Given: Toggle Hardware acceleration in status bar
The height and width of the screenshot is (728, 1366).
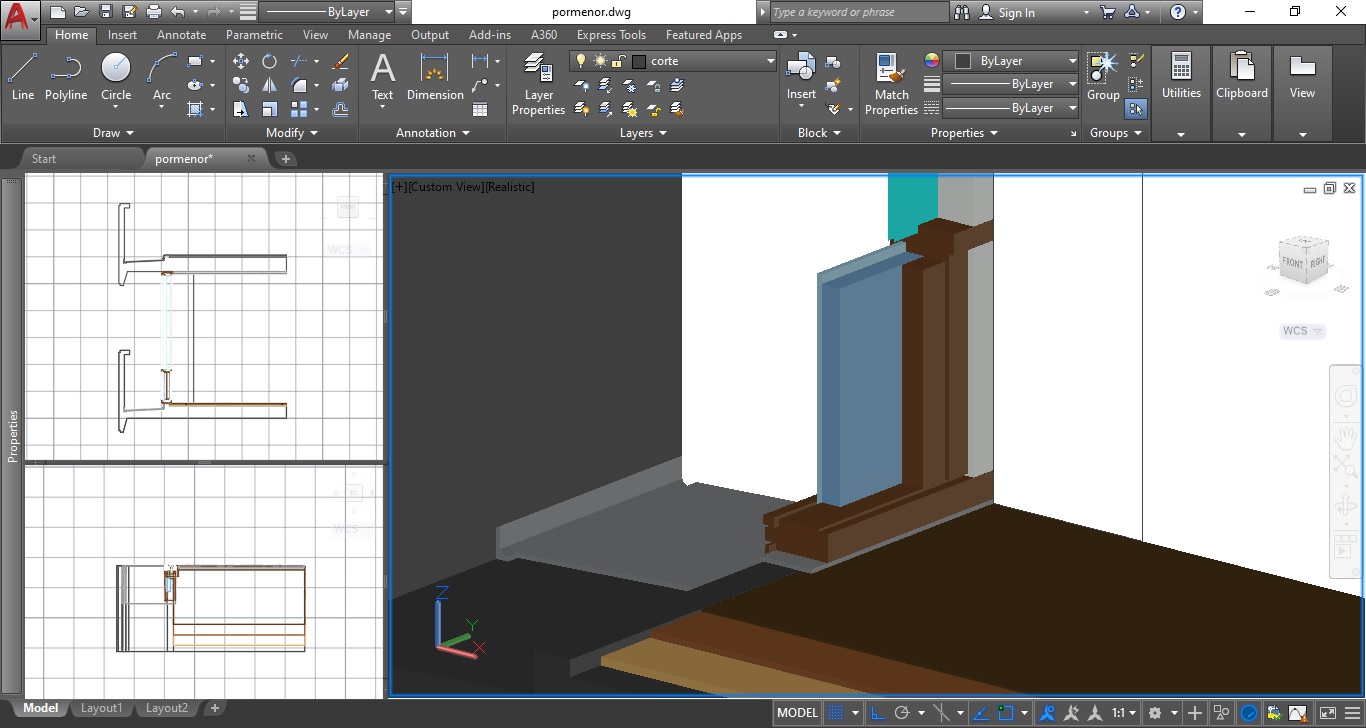Looking at the screenshot, I should click(1249, 713).
